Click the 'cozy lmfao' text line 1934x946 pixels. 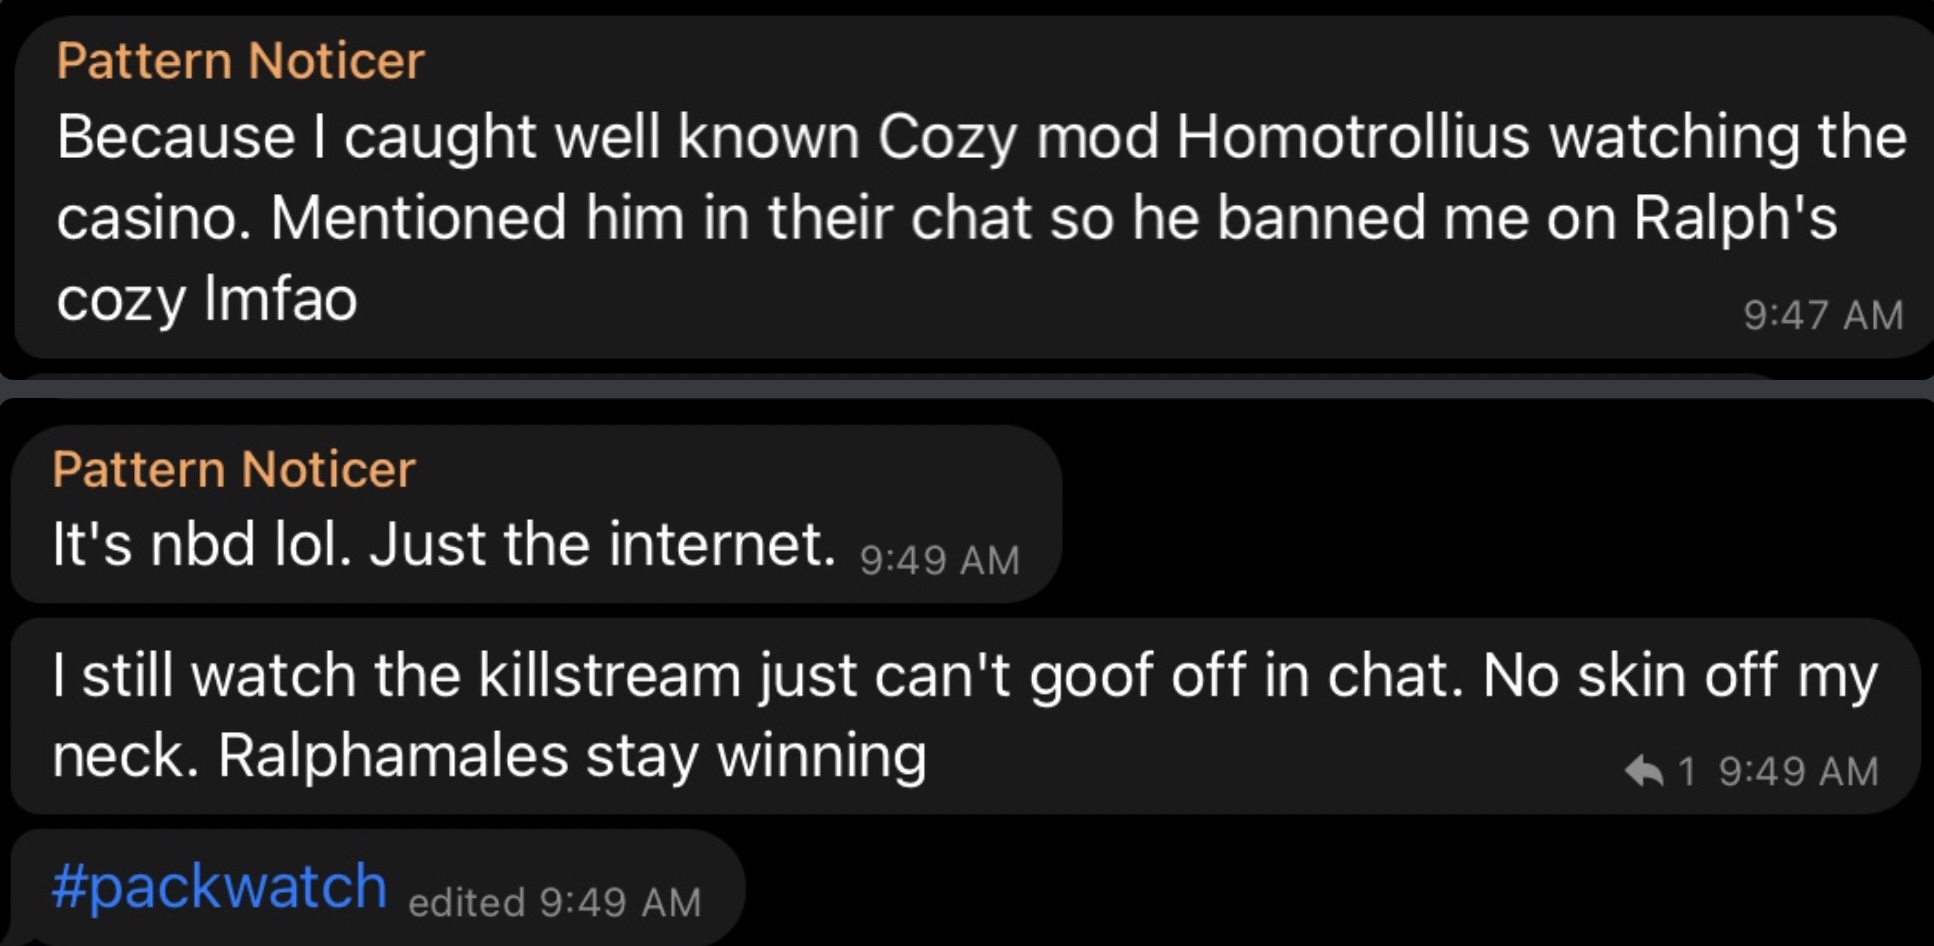coord(207,299)
